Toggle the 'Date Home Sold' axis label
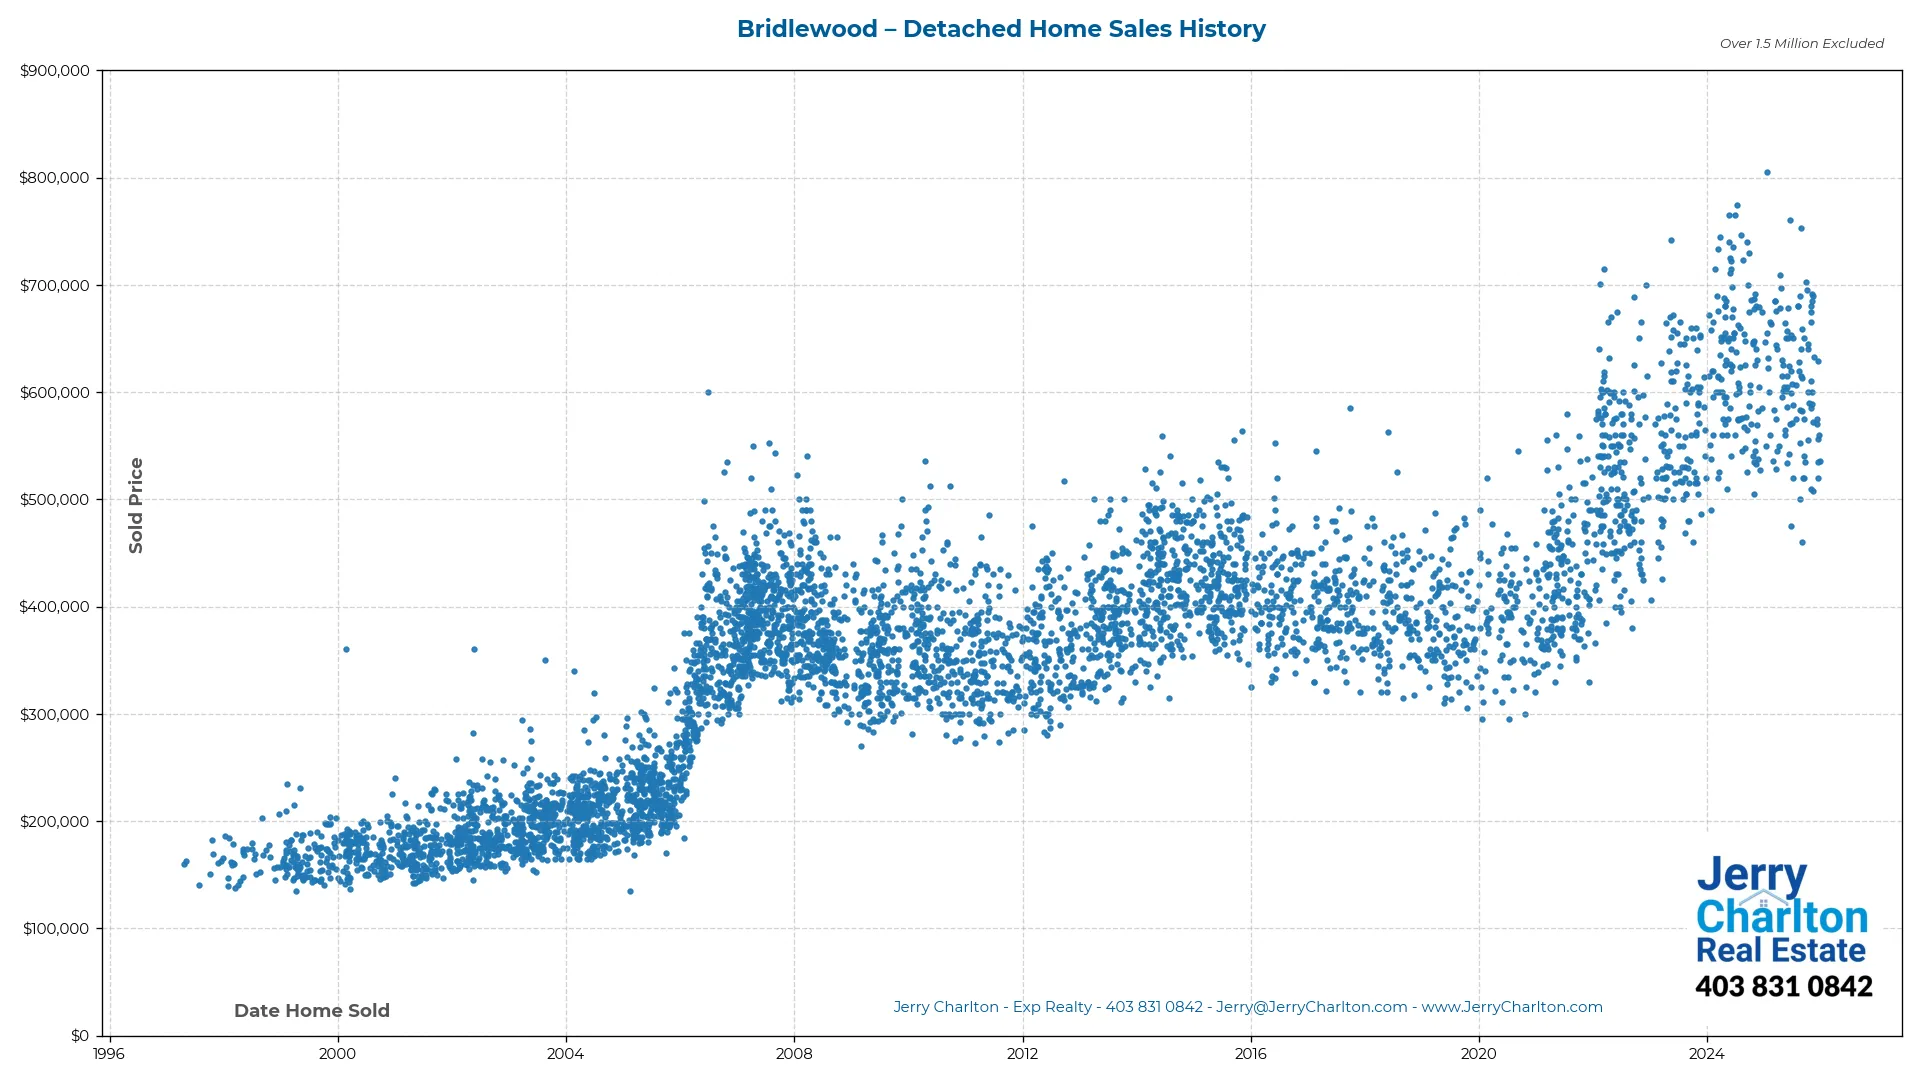Screen dimensions: 1920x1080 [x=311, y=1010]
